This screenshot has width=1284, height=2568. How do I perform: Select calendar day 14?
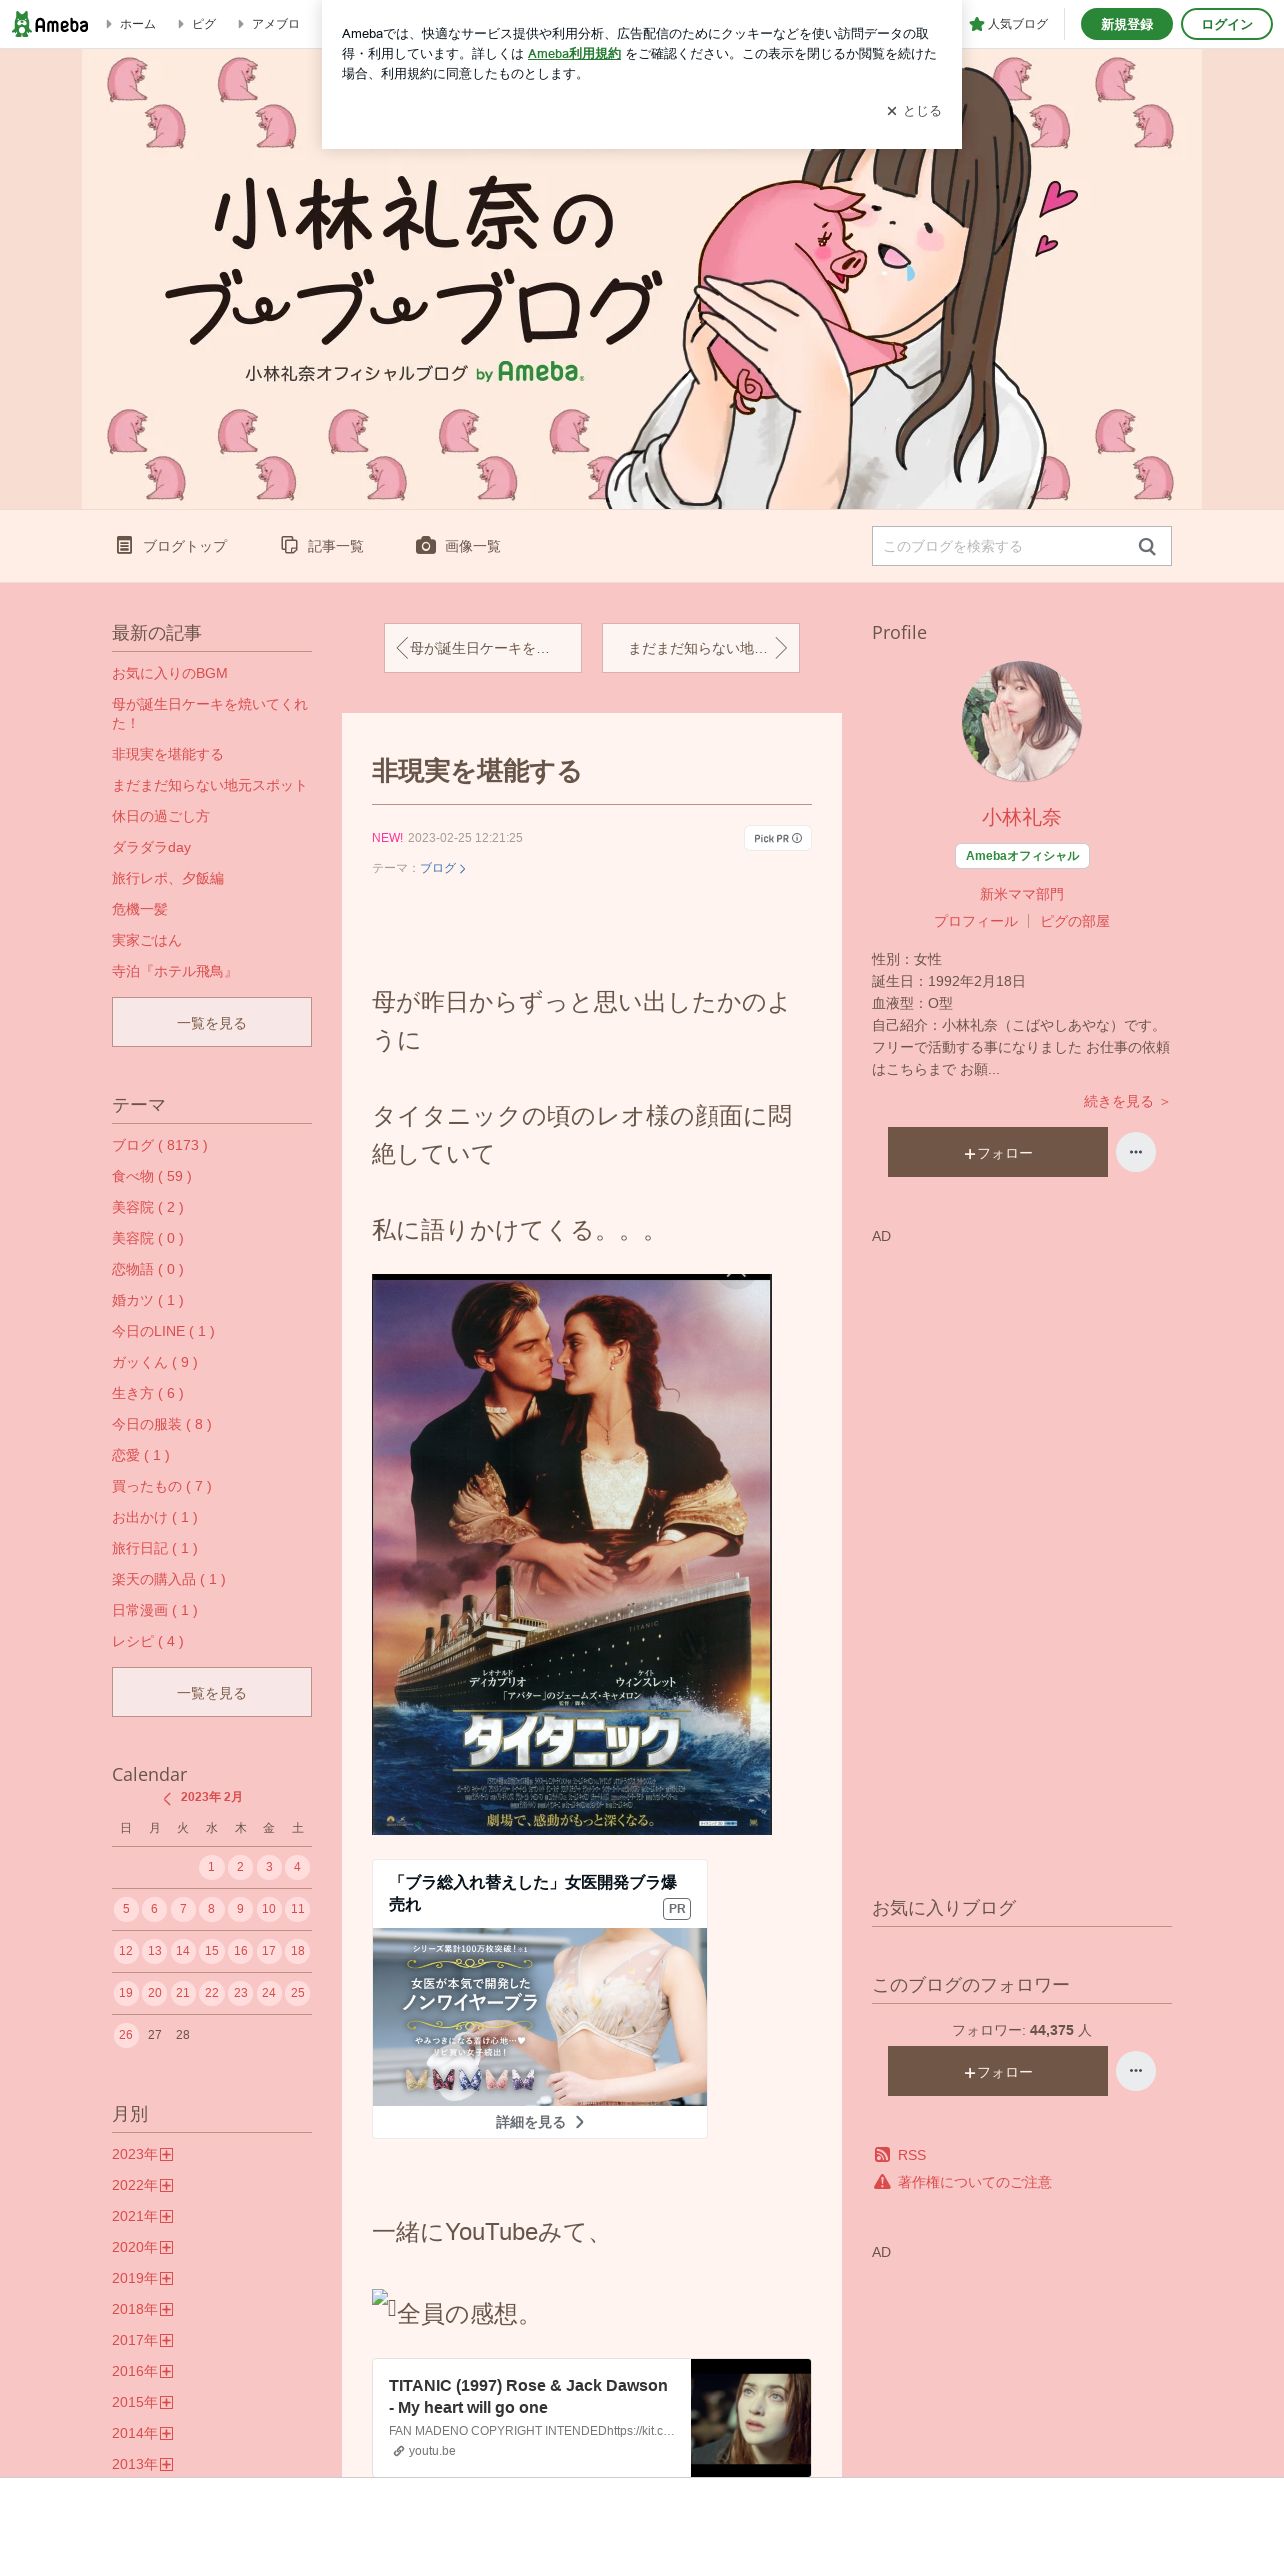point(183,1951)
